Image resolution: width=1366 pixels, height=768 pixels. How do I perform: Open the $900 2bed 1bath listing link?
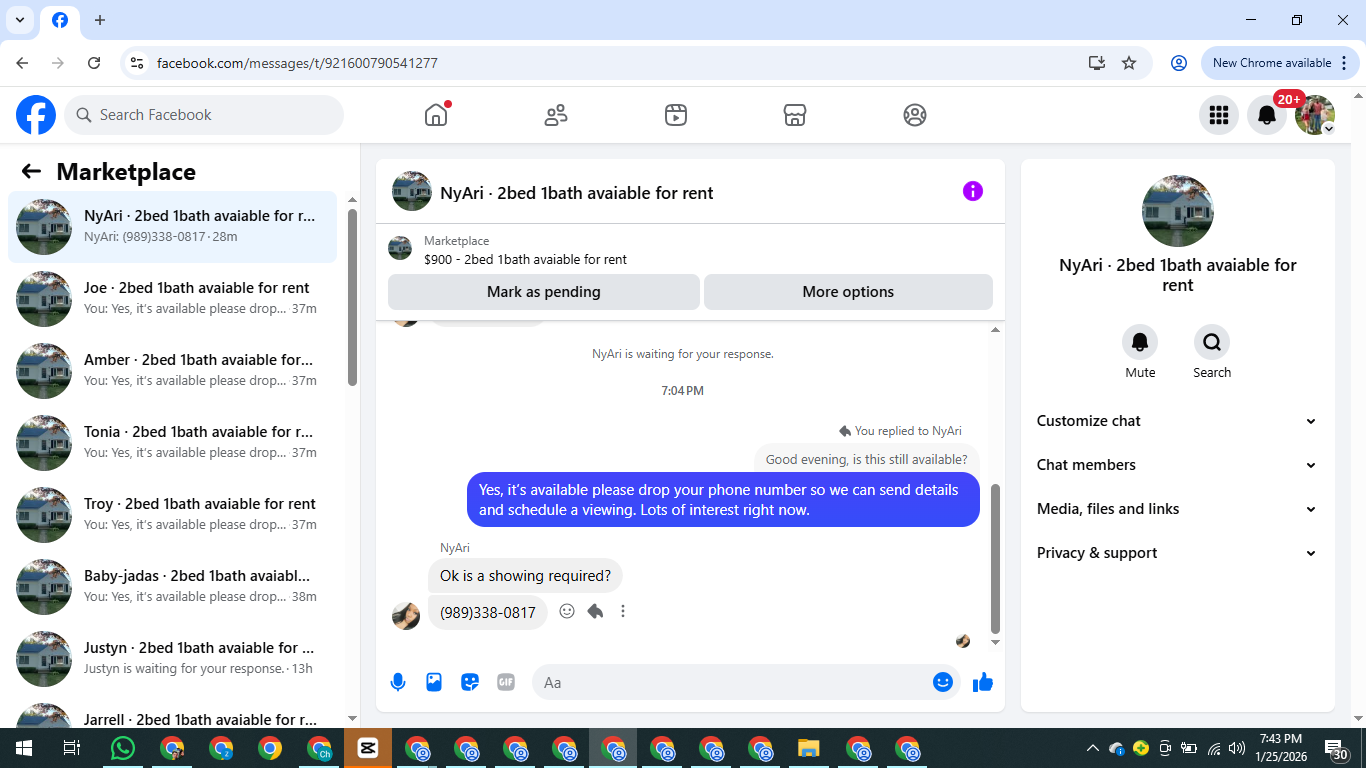(525, 259)
